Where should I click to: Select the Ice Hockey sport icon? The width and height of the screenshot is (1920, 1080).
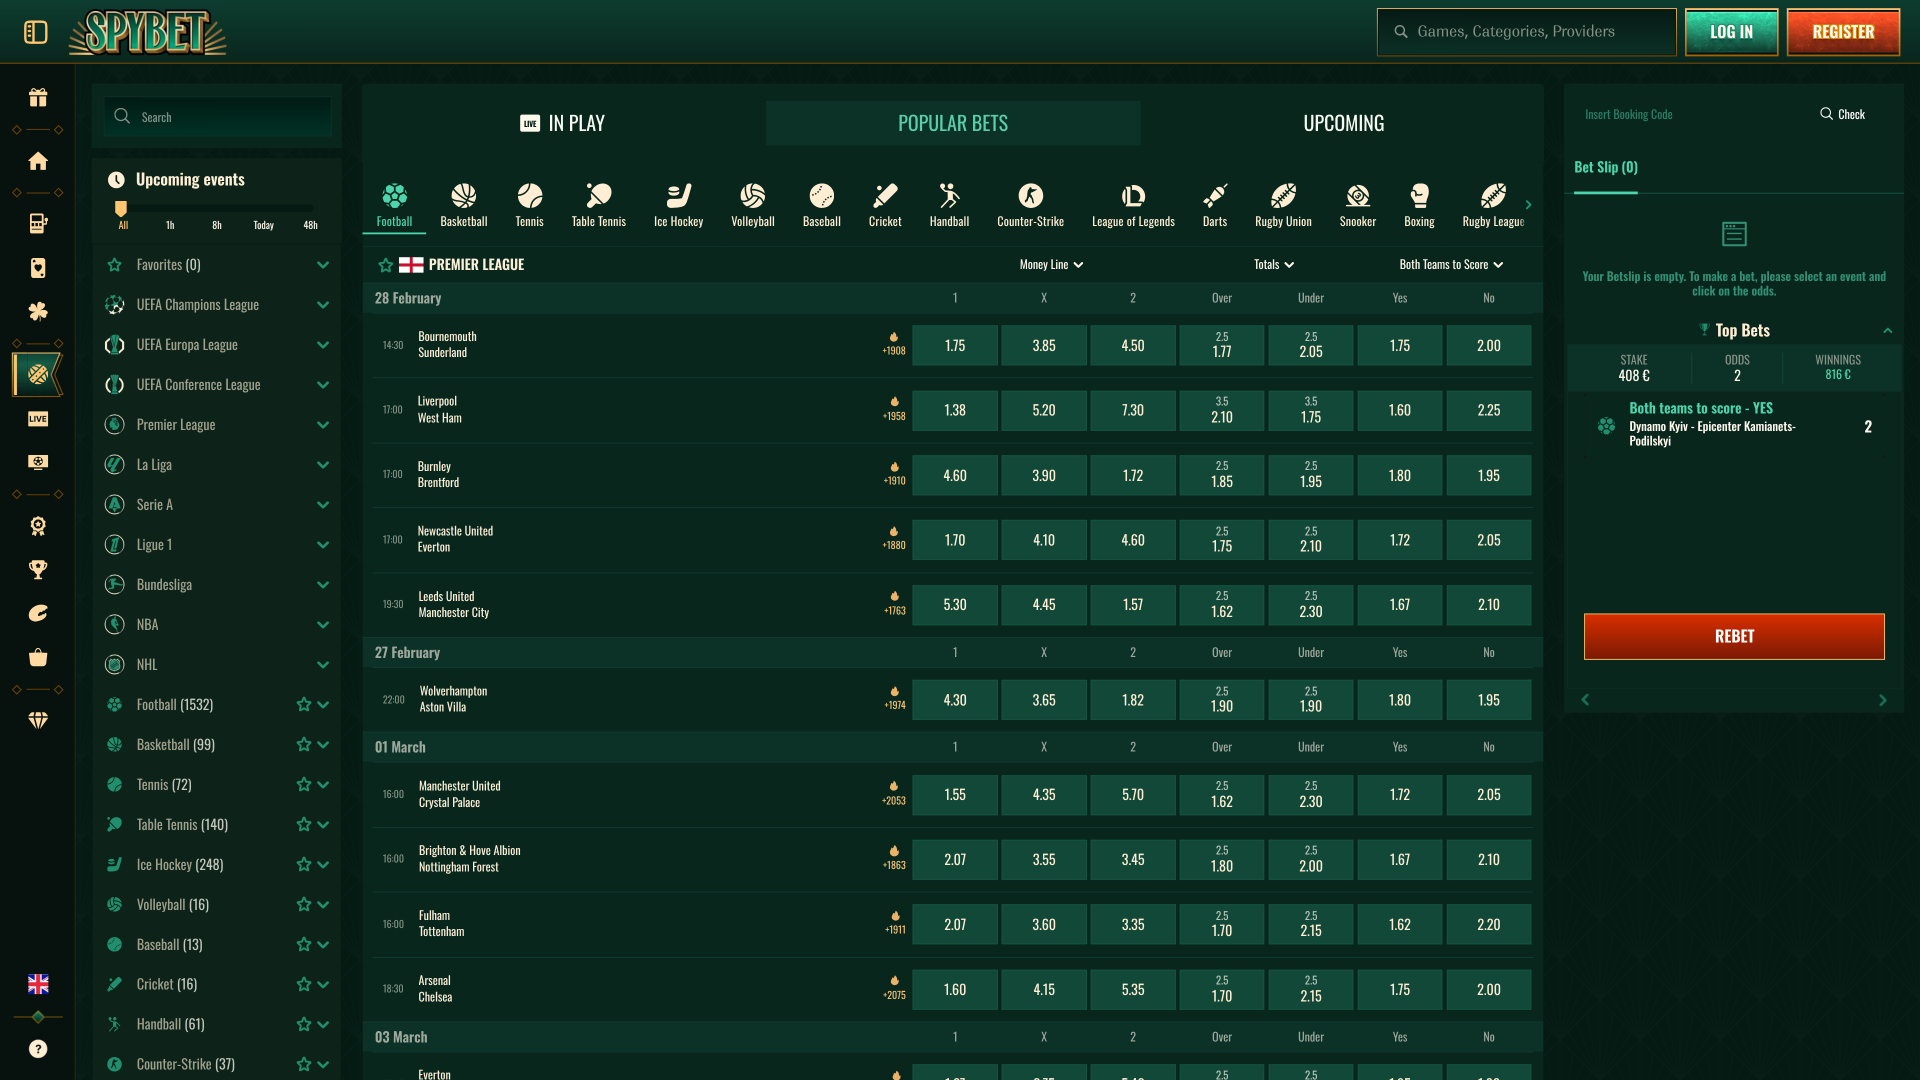point(678,197)
